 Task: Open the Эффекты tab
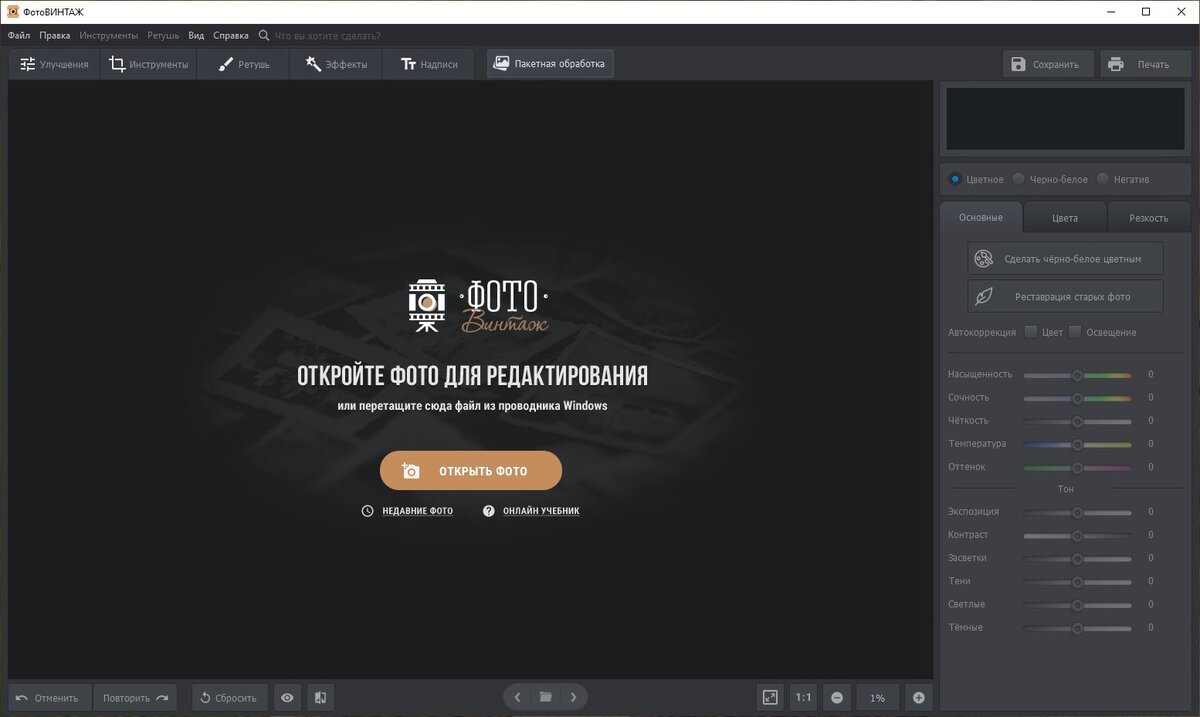point(336,64)
